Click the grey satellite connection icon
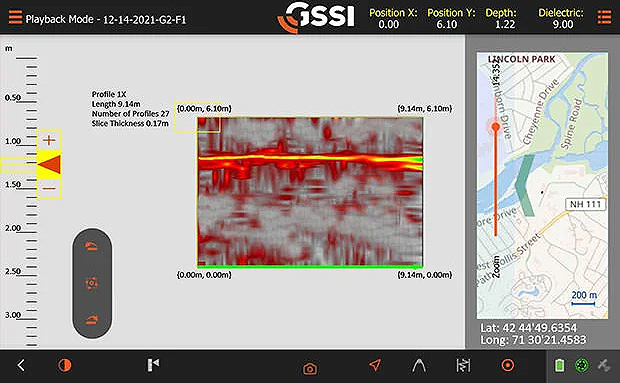 click(x=604, y=365)
